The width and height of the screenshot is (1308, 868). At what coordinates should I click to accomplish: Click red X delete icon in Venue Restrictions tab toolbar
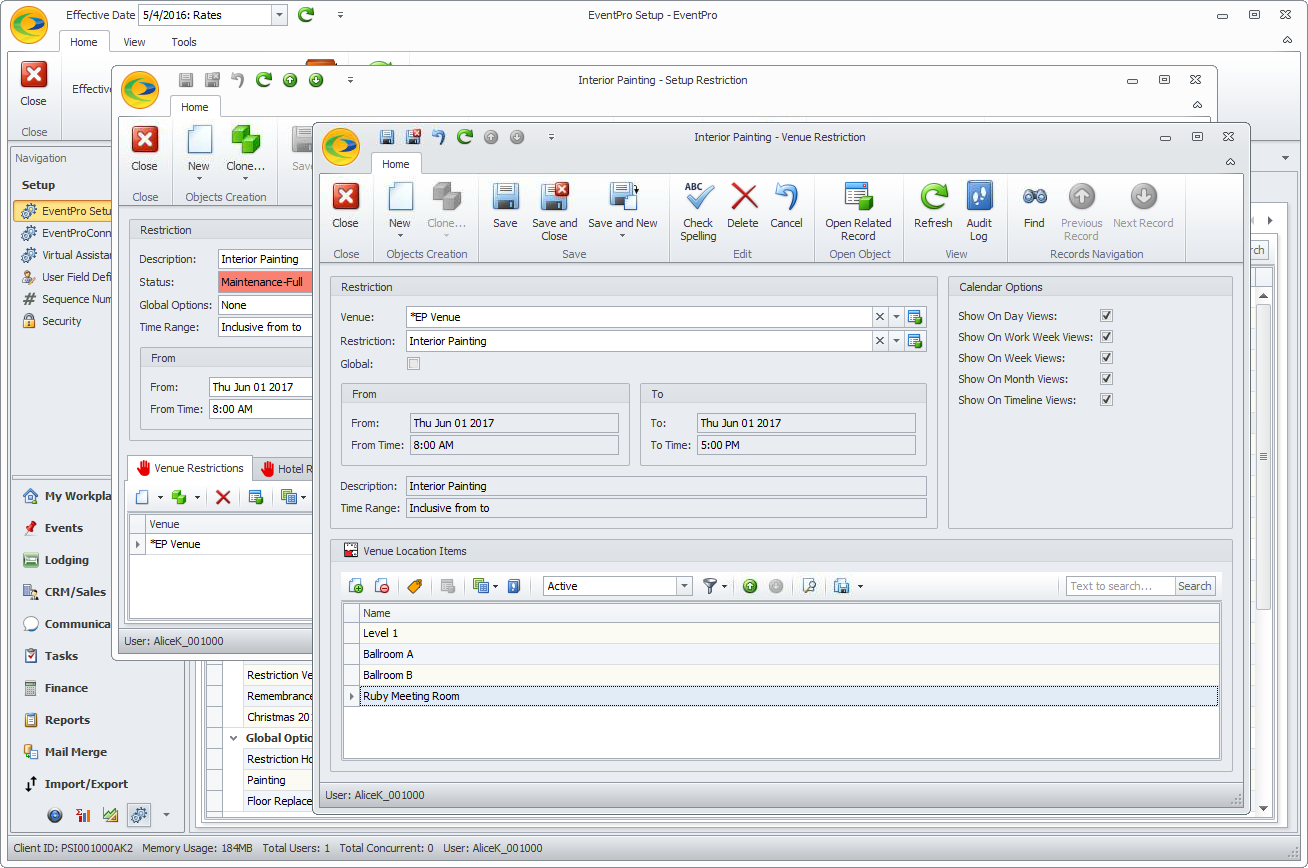click(x=223, y=497)
